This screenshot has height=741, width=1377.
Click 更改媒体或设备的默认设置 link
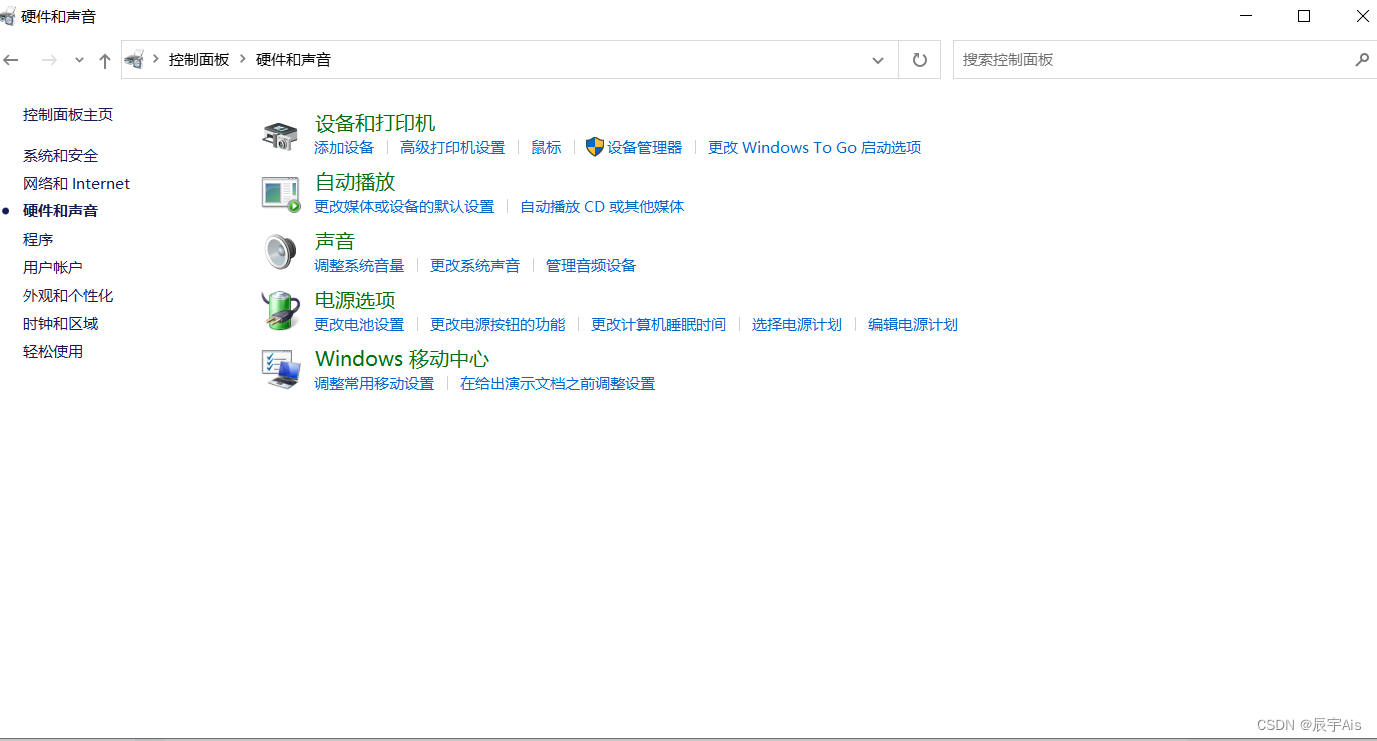[x=404, y=207]
